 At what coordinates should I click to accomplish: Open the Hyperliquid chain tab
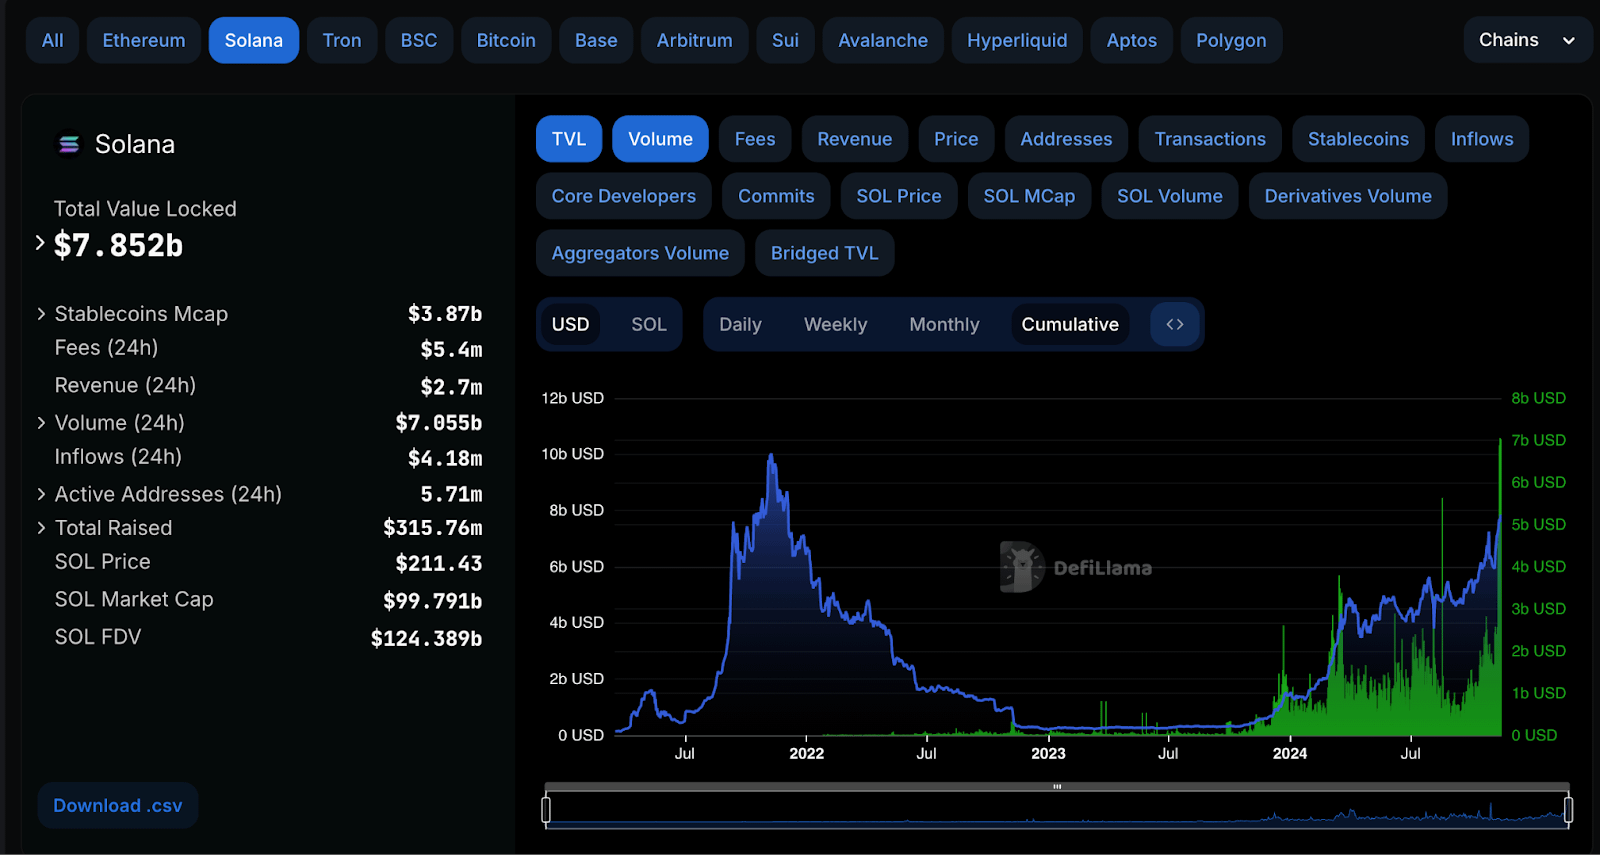click(x=1016, y=41)
